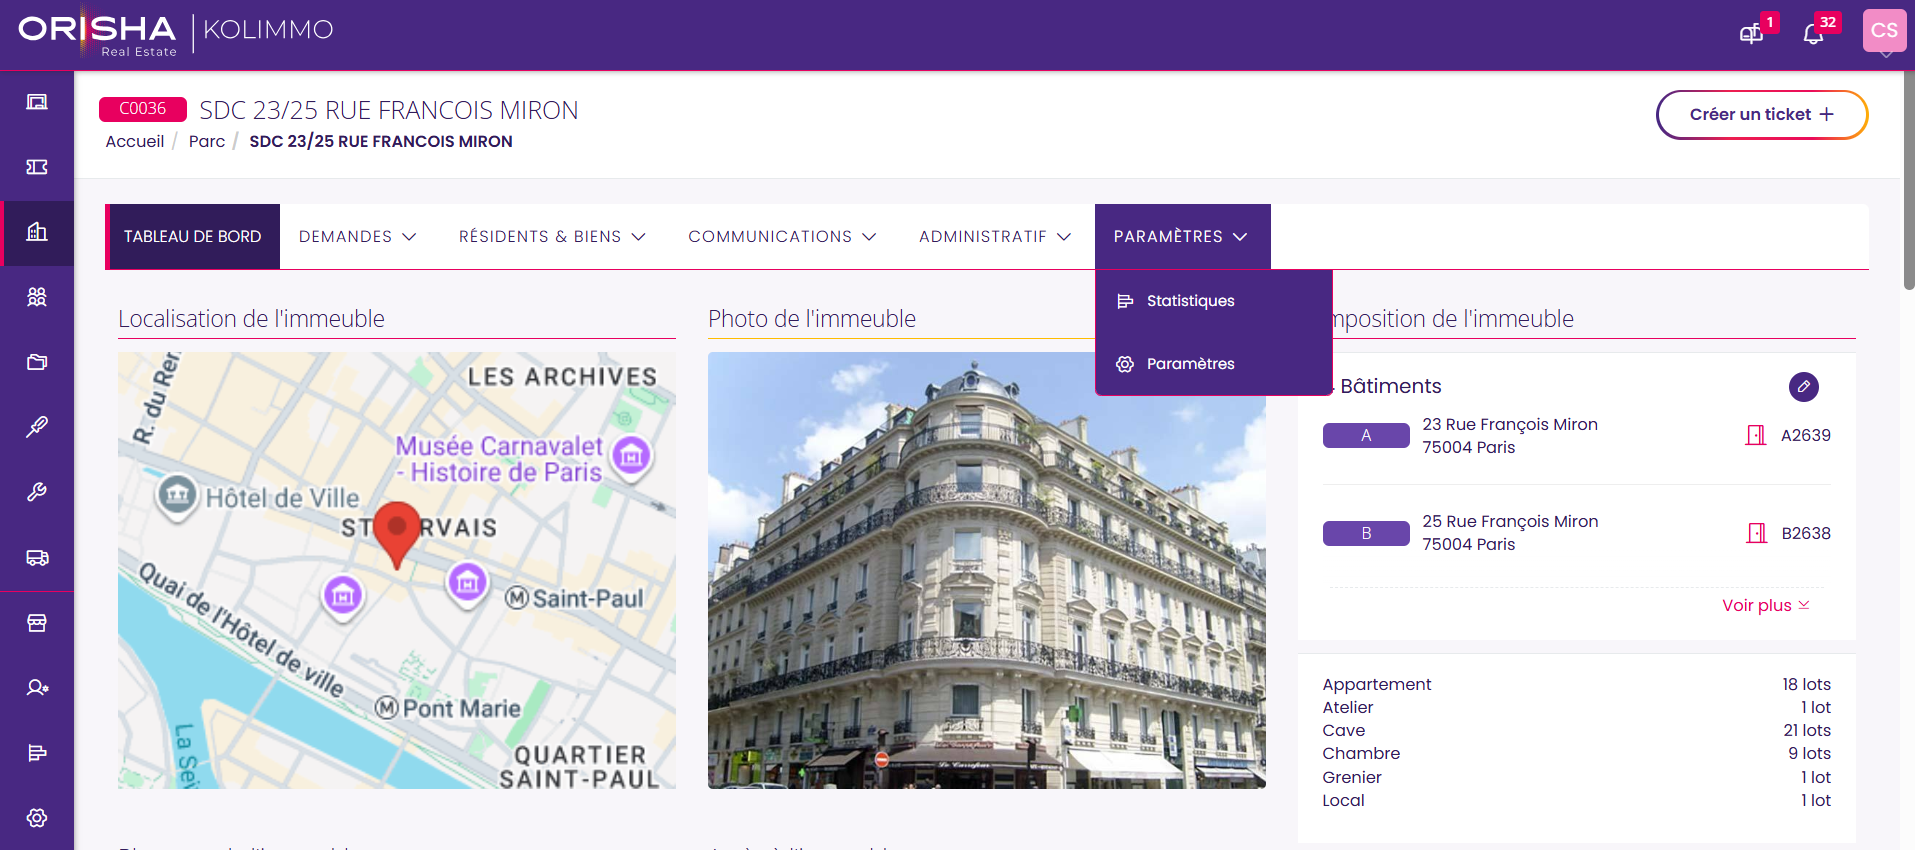
Task: Open the delivery truck sidebar icon
Action: point(37,558)
